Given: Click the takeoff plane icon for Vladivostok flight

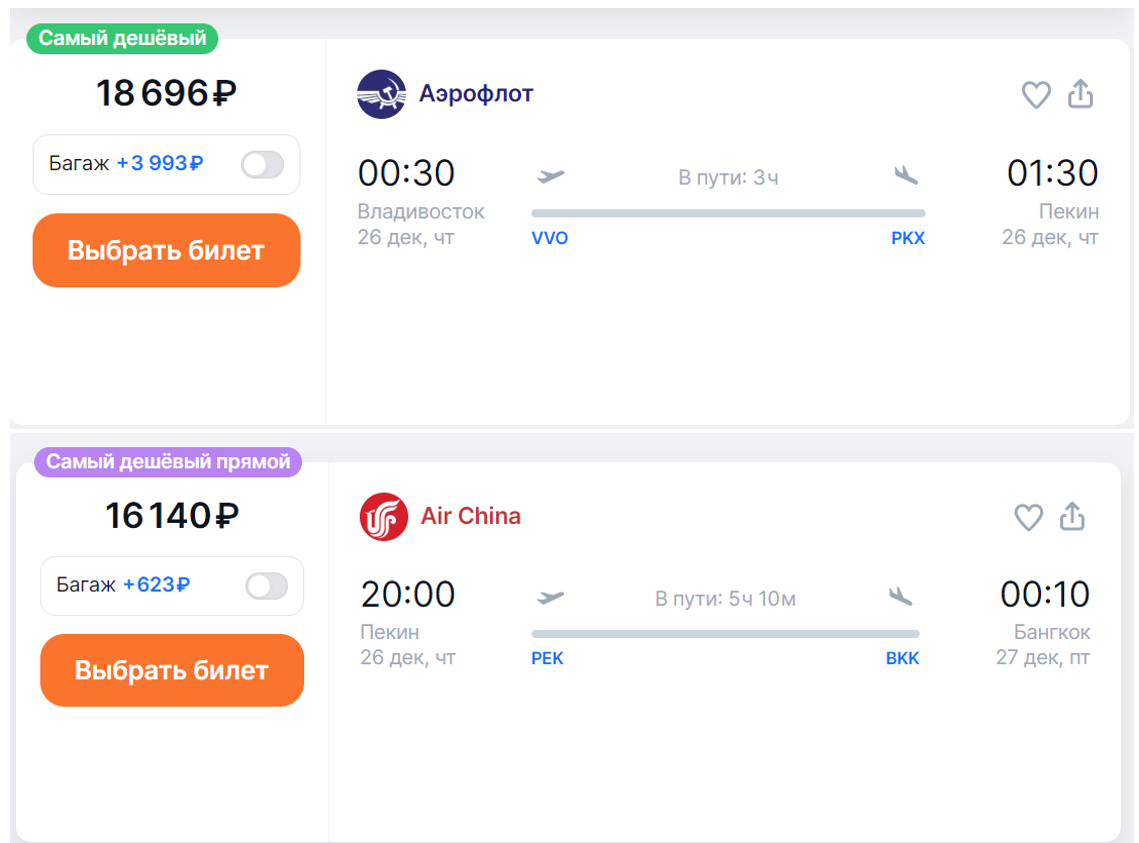Looking at the screenshot, I should point(550,176).
